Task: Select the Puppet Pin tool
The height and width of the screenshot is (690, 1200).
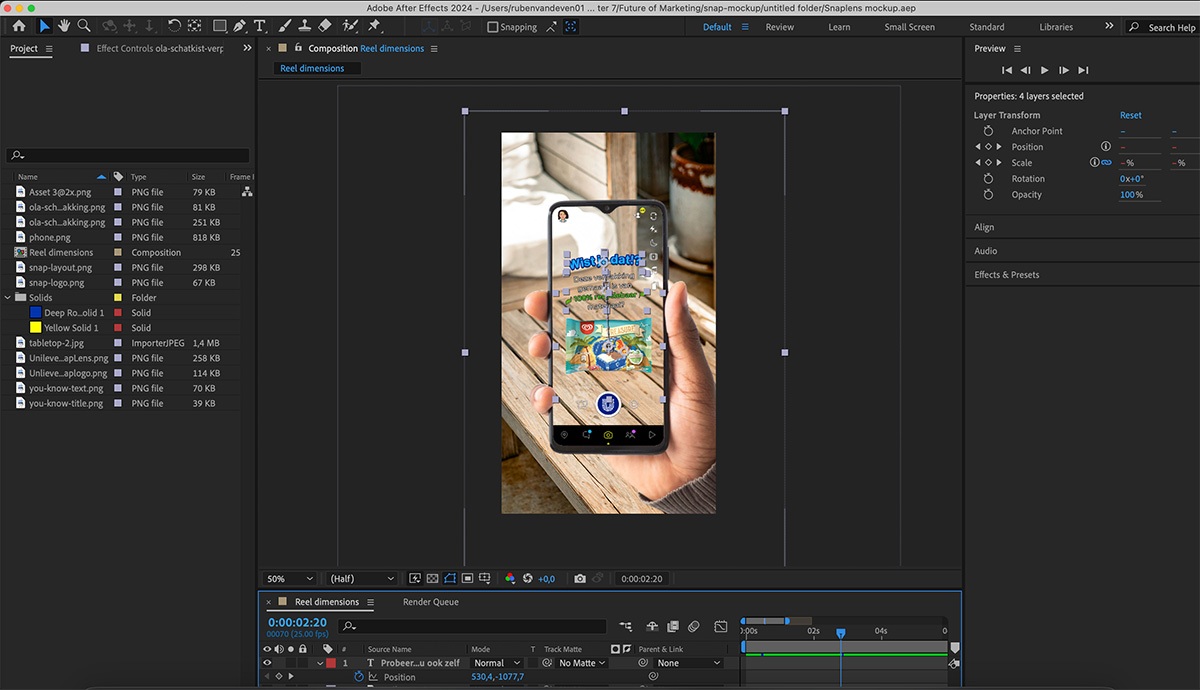Action: 374,26
